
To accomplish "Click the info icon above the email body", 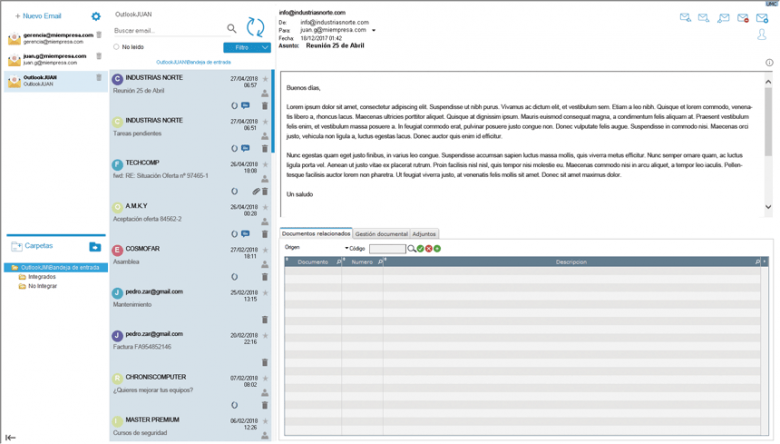I will point(769,62).
